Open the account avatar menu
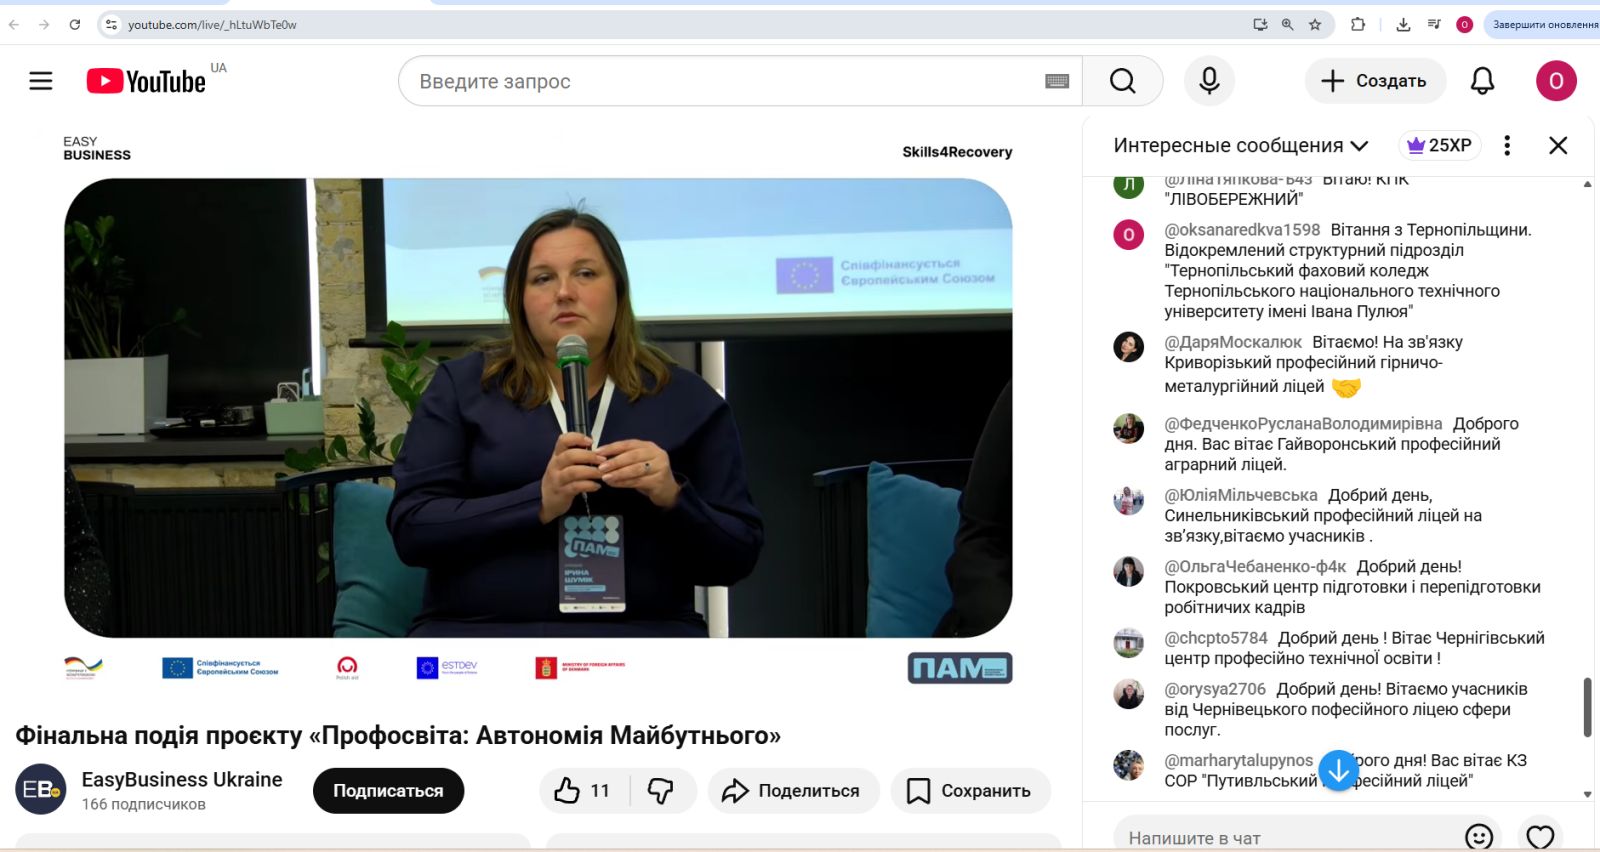Image resolution: width=1600 pixels, height=852 pixels. (x=1556, y=81)
